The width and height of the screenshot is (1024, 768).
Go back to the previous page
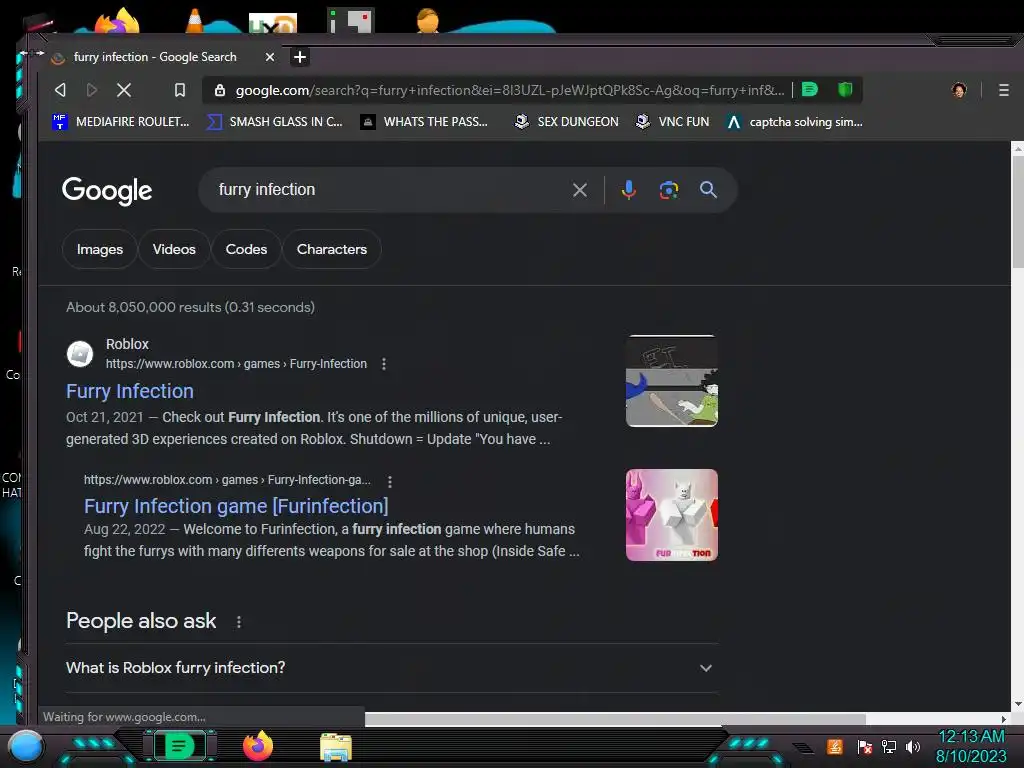[60, 90]
